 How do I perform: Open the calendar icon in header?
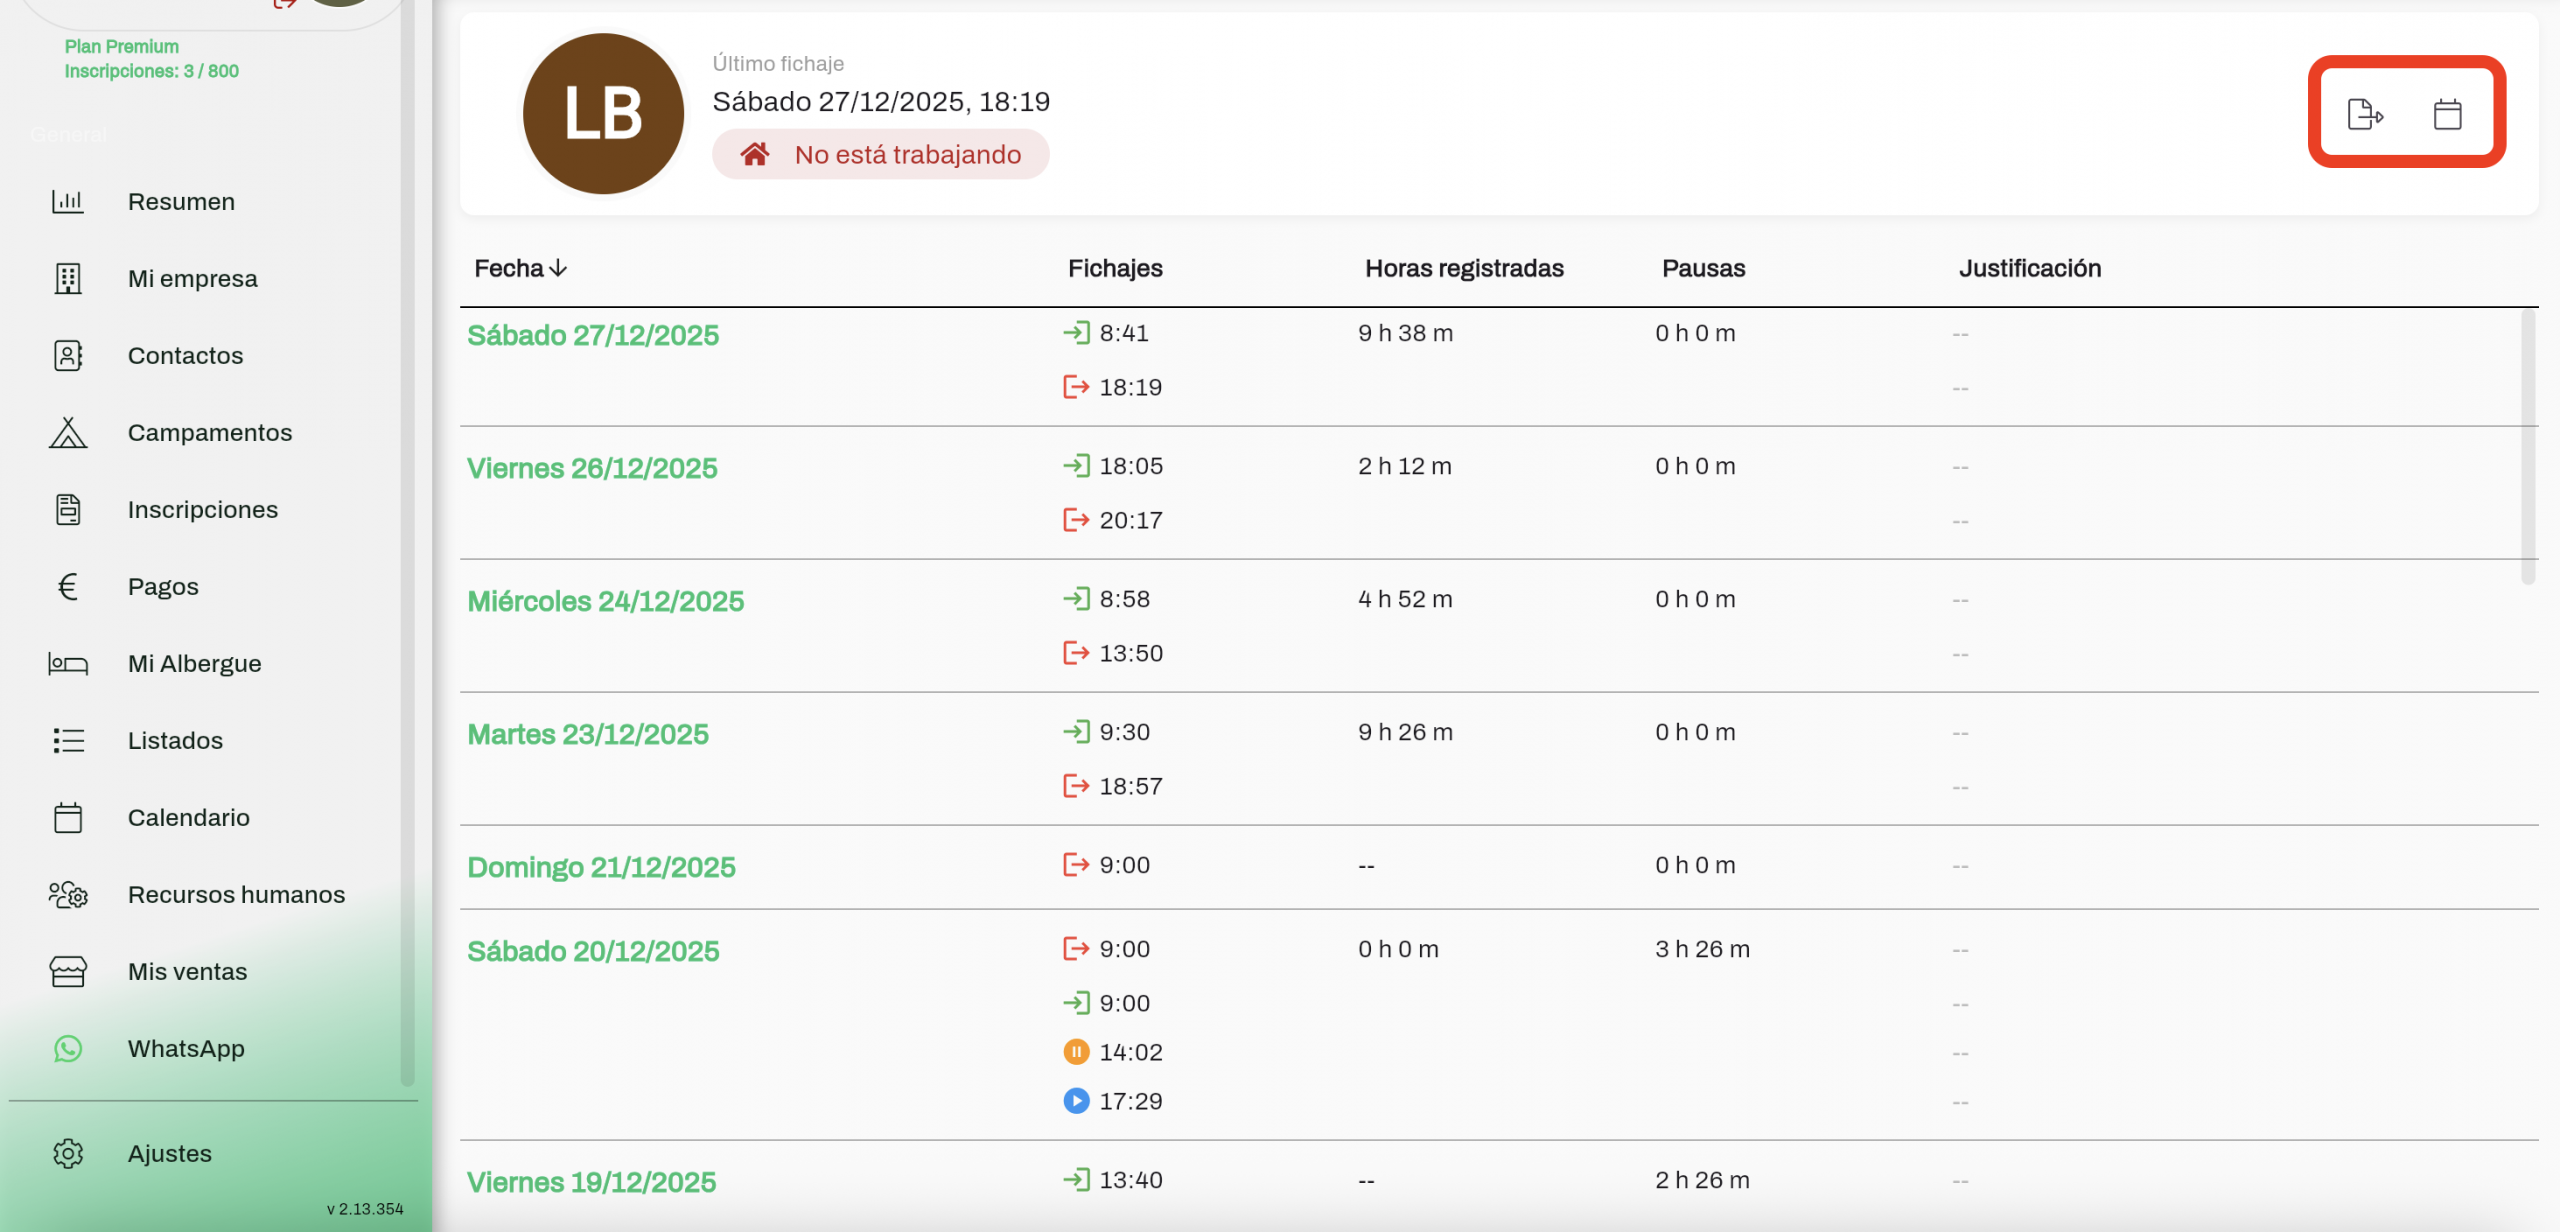point(2447,114)
